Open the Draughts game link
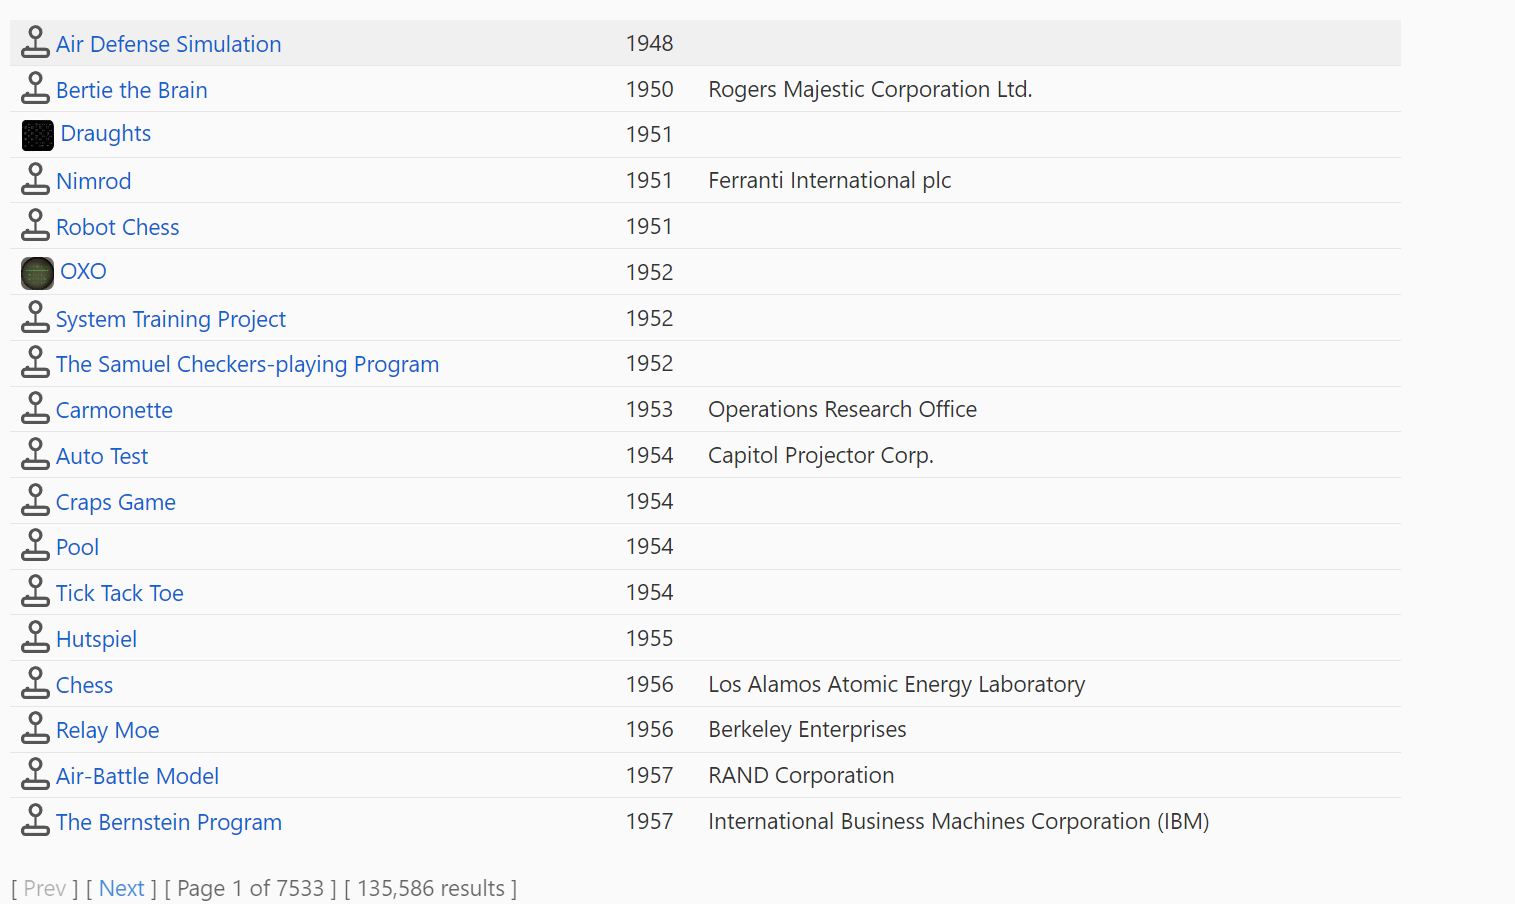 click(106, 134)
